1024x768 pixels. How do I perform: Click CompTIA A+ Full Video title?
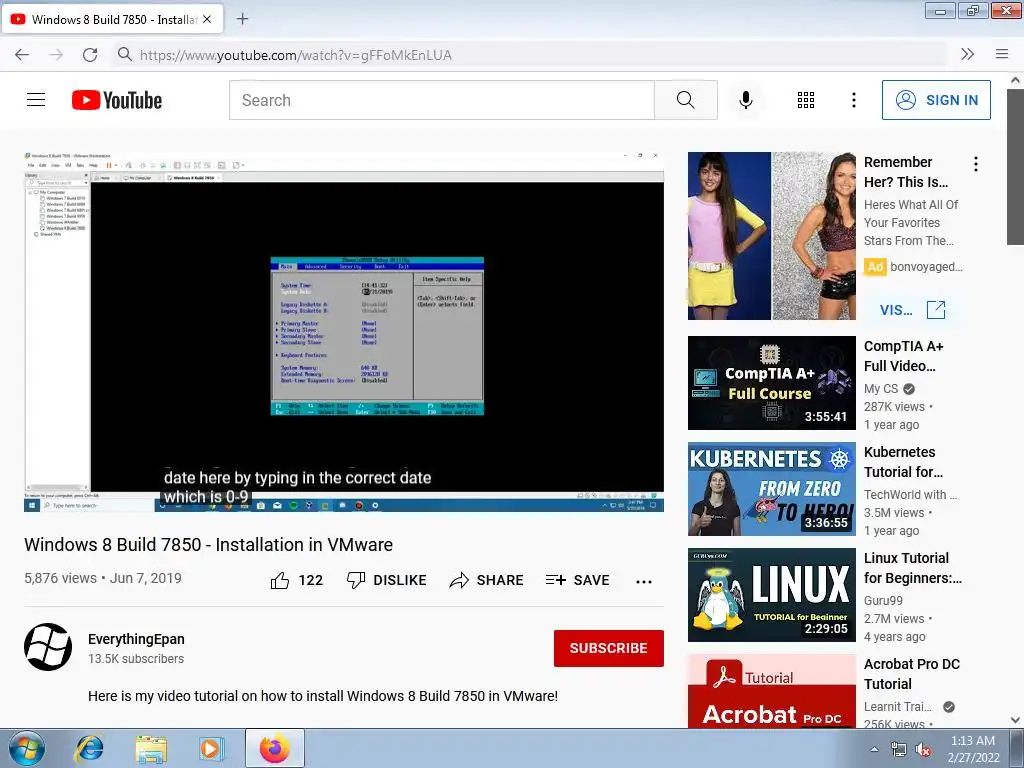point(904,356)
